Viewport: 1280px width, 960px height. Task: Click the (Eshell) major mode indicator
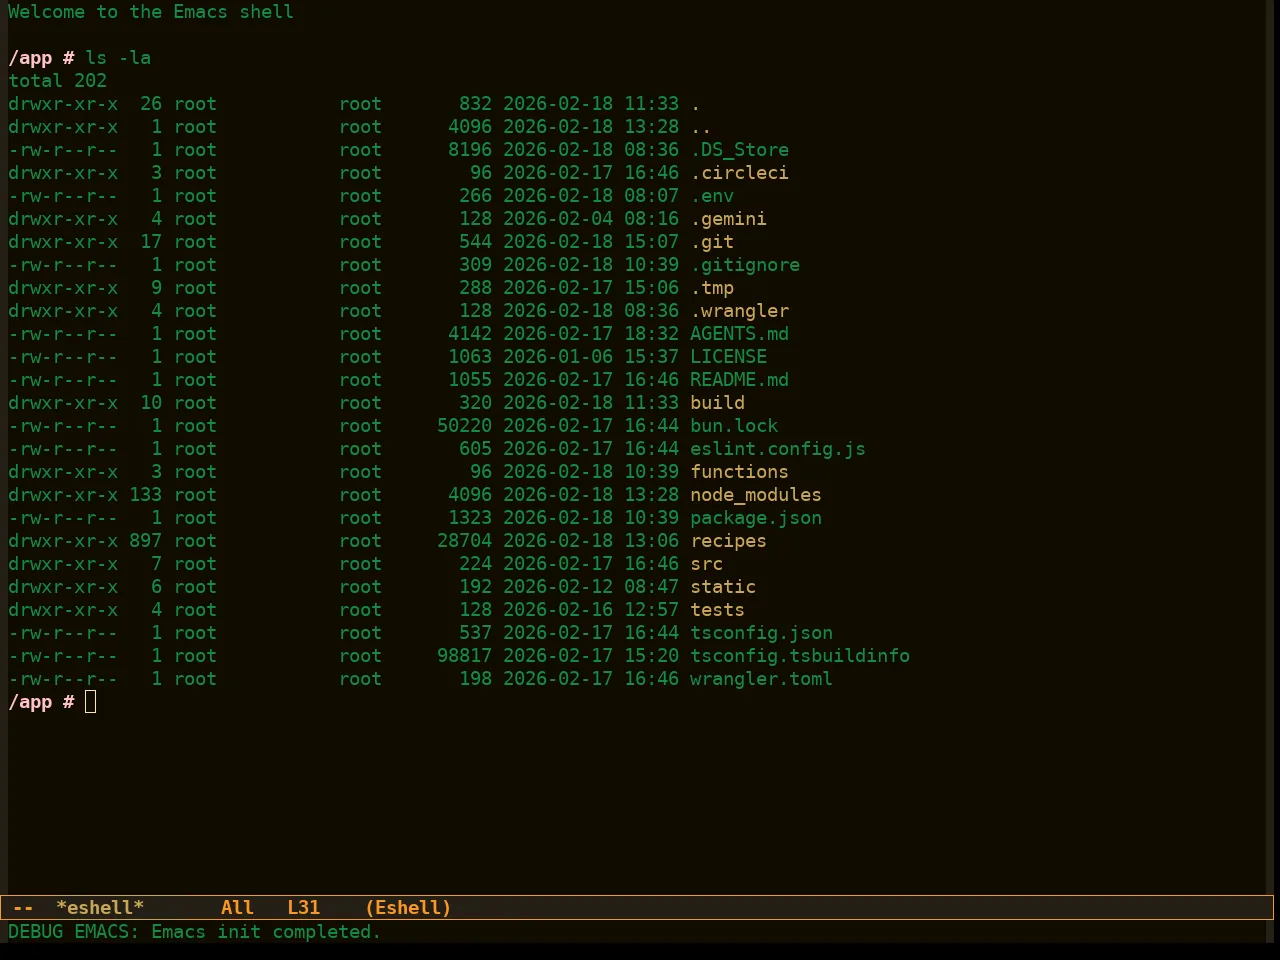(x=408, y=908)
